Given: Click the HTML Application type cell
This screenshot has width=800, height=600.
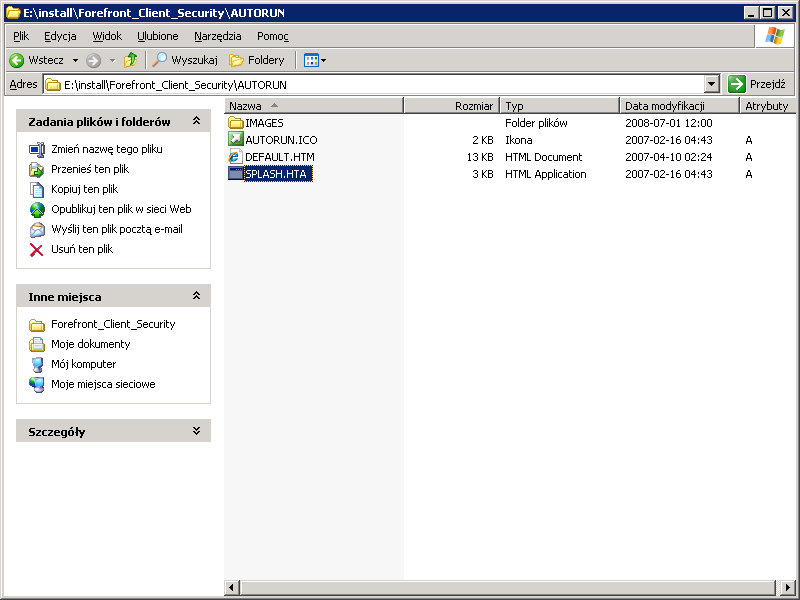Looking at the screenshot, I should [x=545, y=174].
